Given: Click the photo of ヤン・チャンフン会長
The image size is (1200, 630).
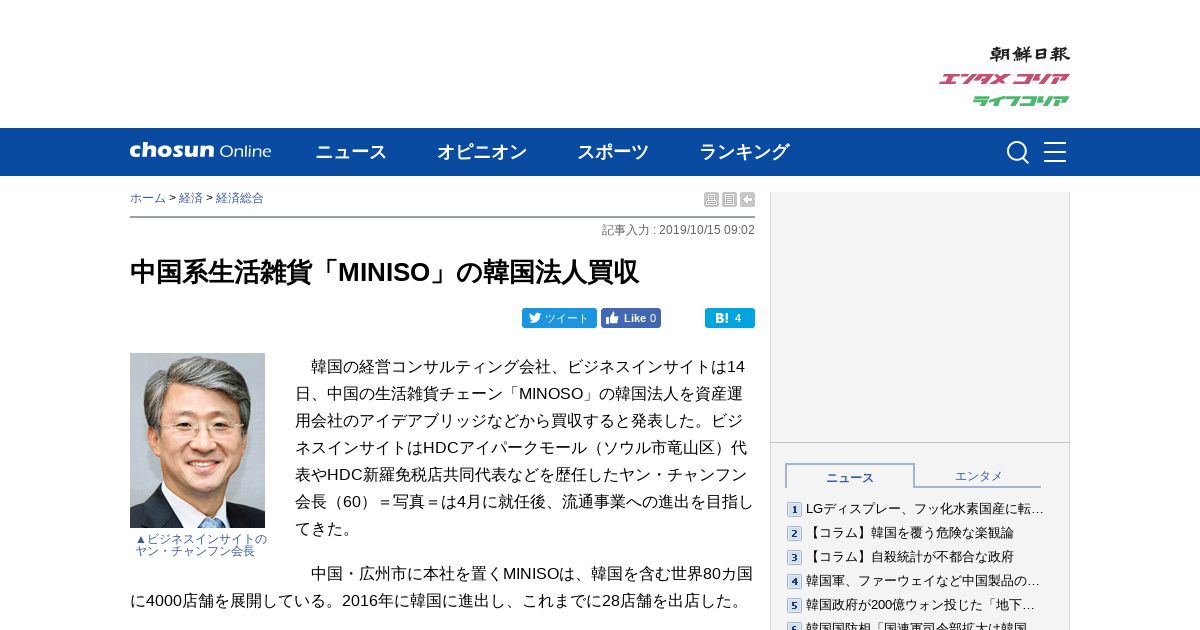Looking at the screenshot, I should (x=197, y=440).
